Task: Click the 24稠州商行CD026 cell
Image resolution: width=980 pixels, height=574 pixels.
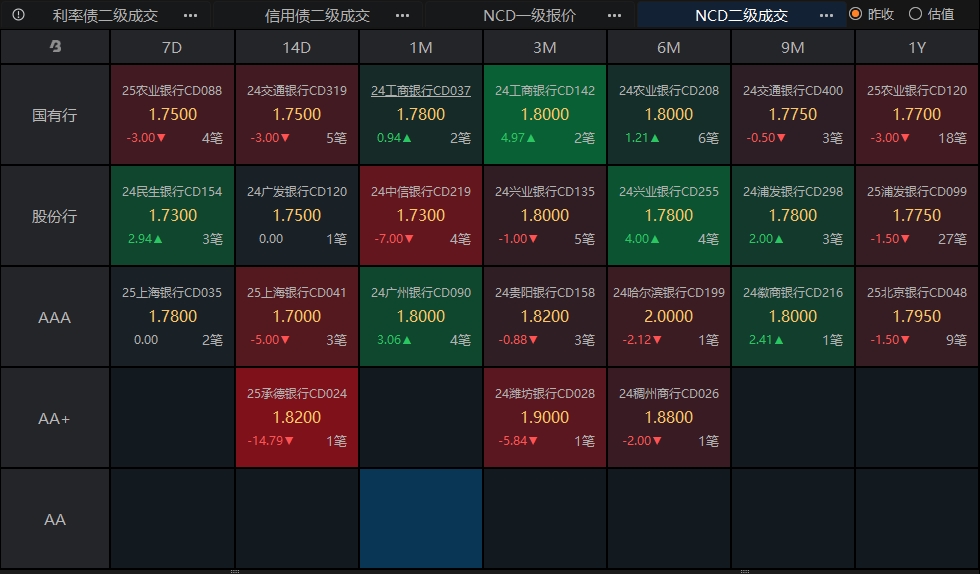Action: (x=669, y=418)
